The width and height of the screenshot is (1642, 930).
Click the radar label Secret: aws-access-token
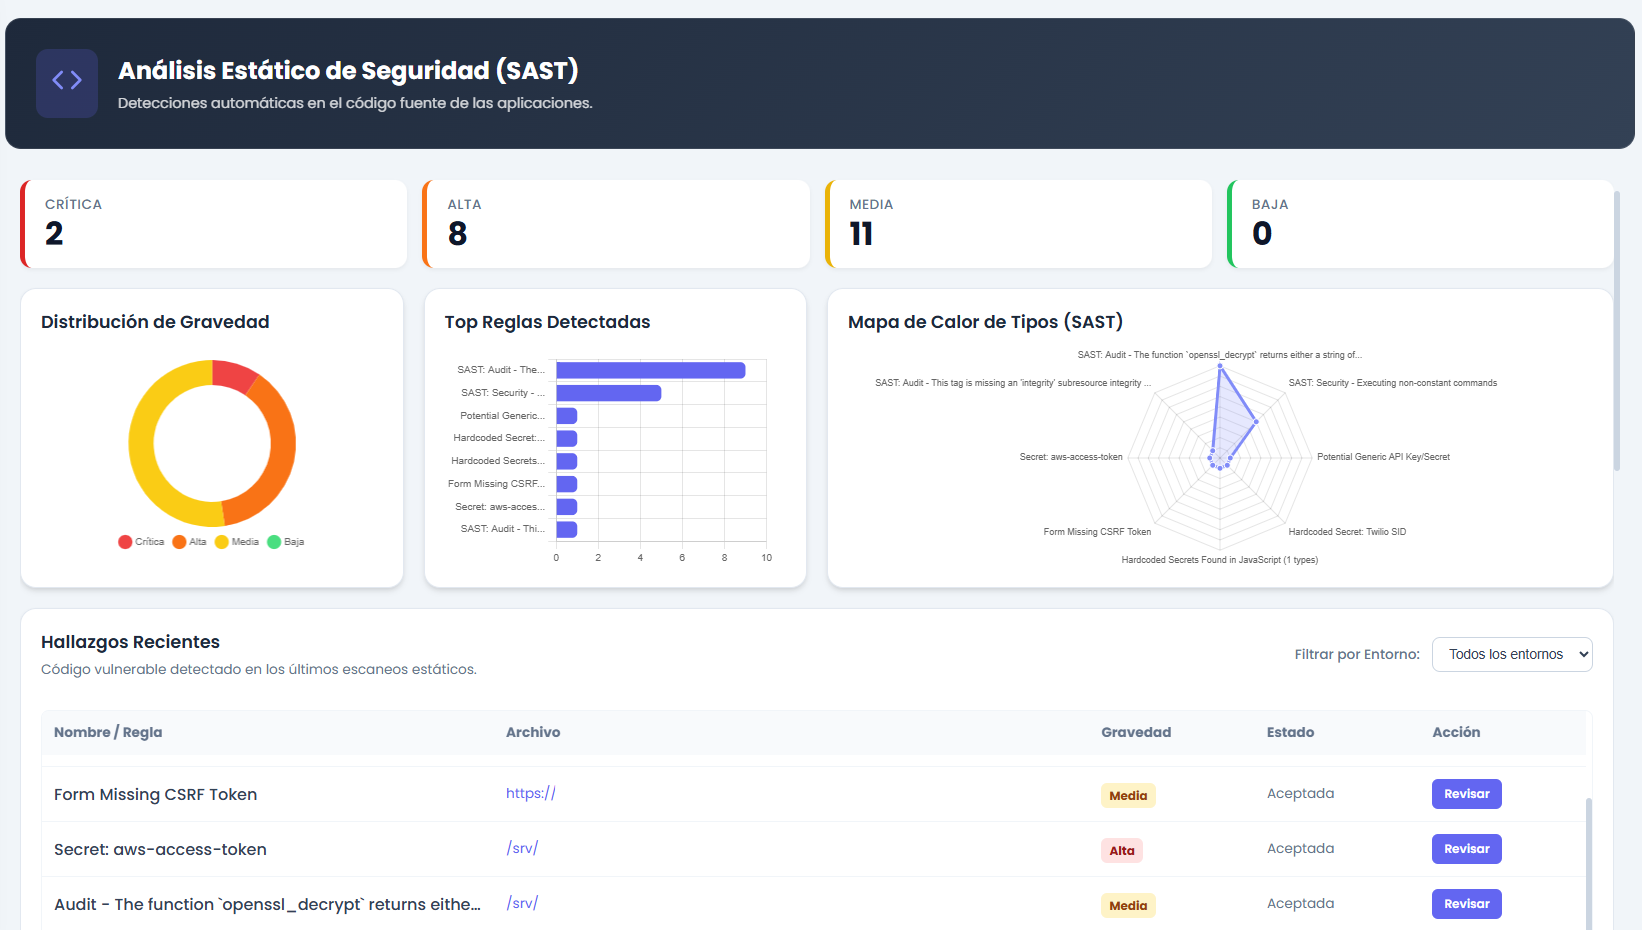(1071, 457)
